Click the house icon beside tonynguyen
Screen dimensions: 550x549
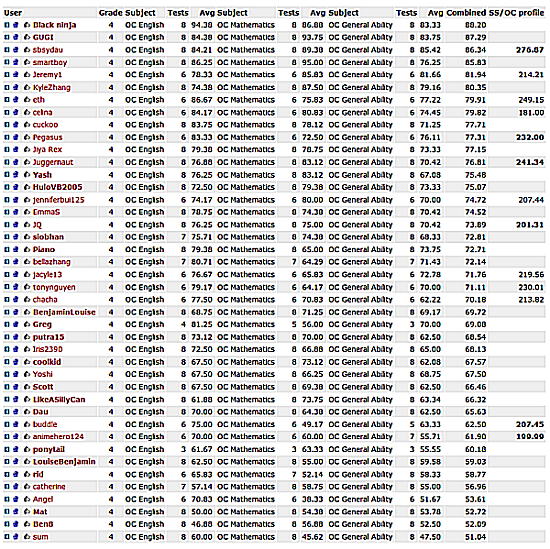27,287
